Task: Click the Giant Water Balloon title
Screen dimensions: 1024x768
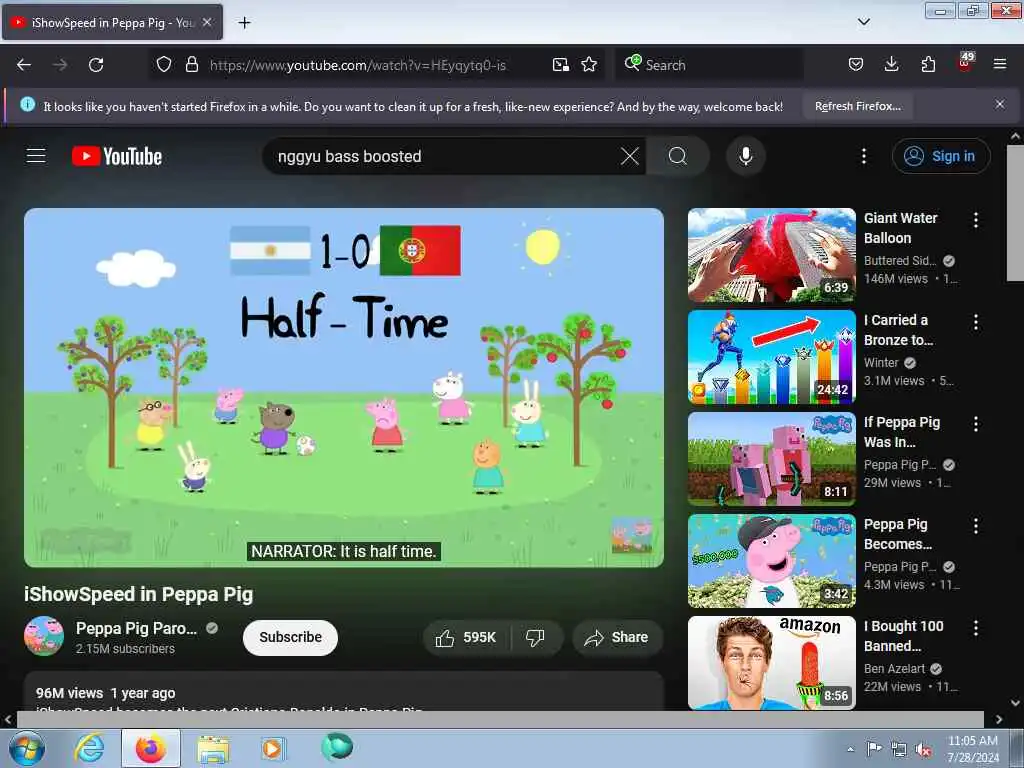Action: click(900, 228)
